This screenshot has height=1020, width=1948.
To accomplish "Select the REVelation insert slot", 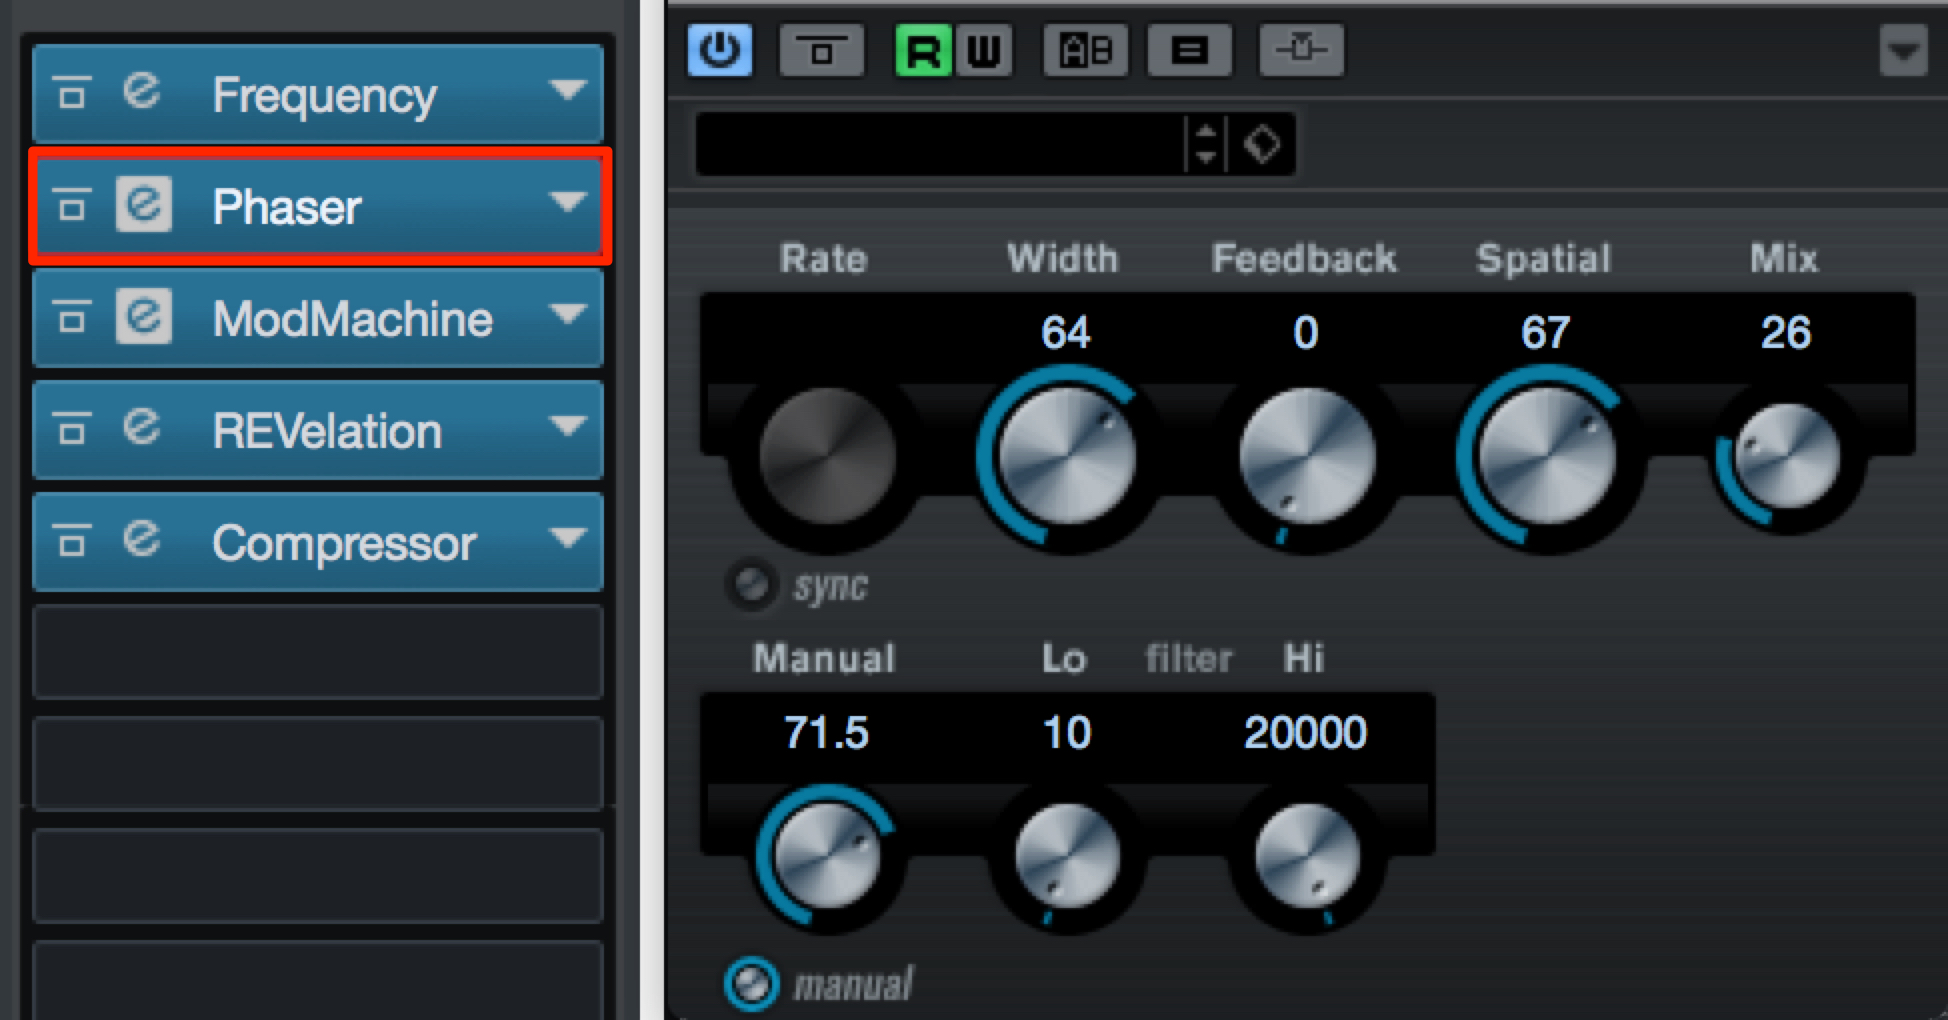I will point(318,430).
